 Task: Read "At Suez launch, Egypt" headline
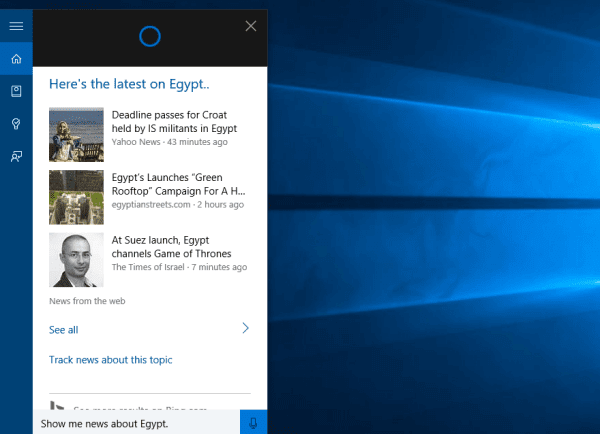coord(171,247)
